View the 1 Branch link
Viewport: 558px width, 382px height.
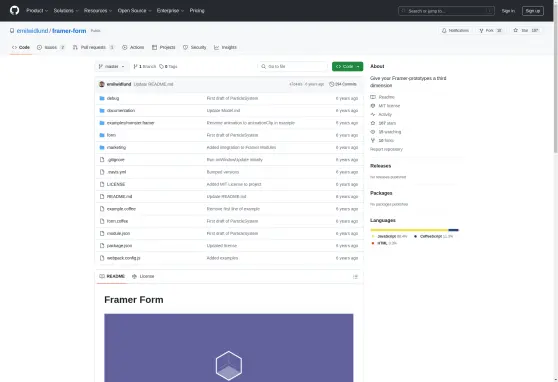click(145, 67)
